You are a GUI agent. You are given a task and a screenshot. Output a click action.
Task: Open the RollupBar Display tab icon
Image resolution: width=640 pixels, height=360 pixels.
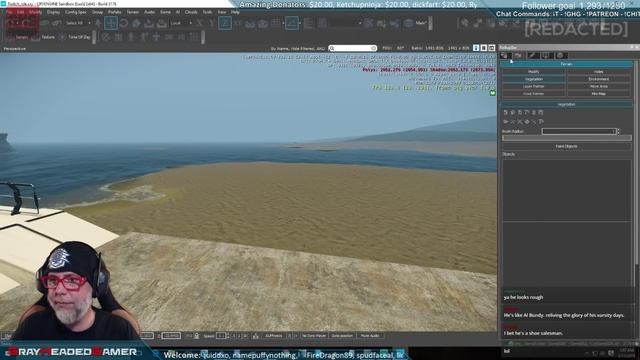tap(547, 56)
